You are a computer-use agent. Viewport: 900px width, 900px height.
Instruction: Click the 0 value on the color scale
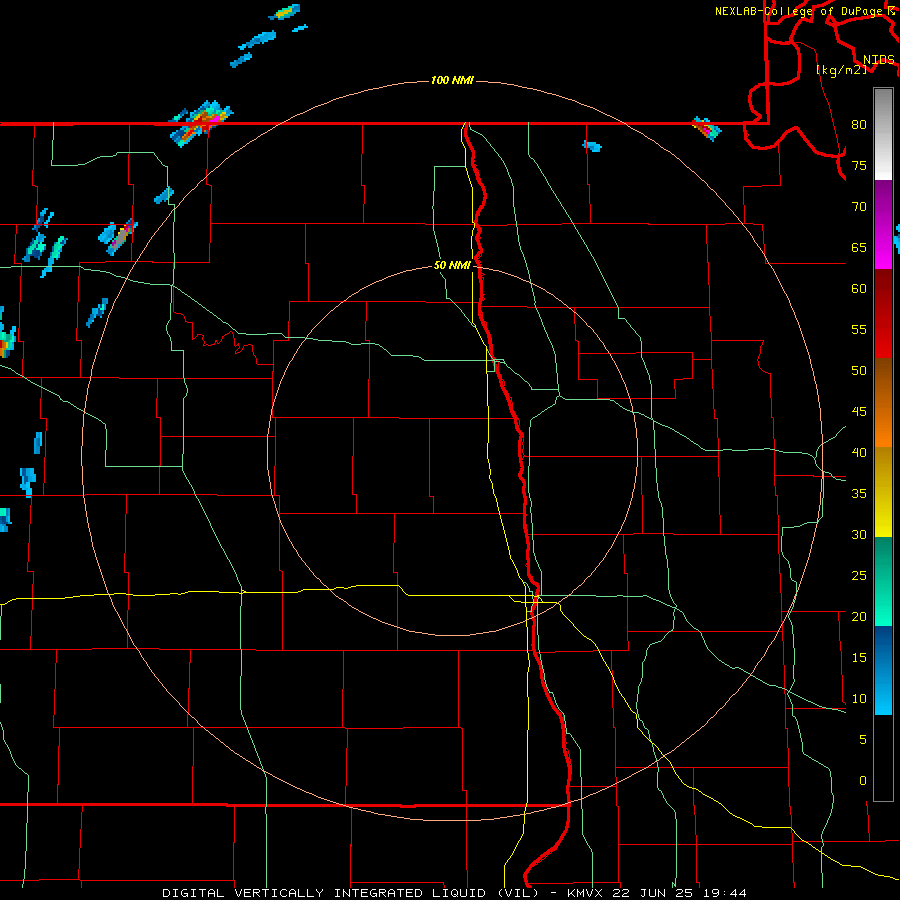coord(863,781)
